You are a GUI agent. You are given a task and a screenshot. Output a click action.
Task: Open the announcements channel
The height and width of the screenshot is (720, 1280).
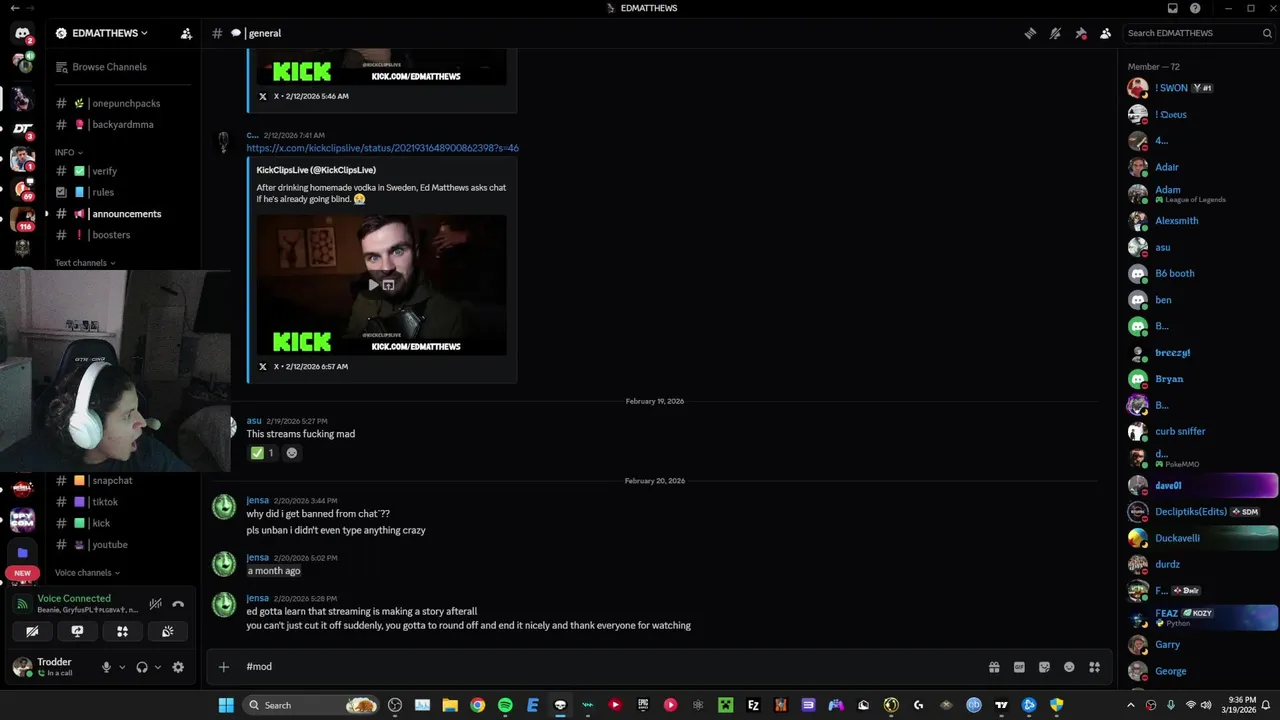point(126,214)
